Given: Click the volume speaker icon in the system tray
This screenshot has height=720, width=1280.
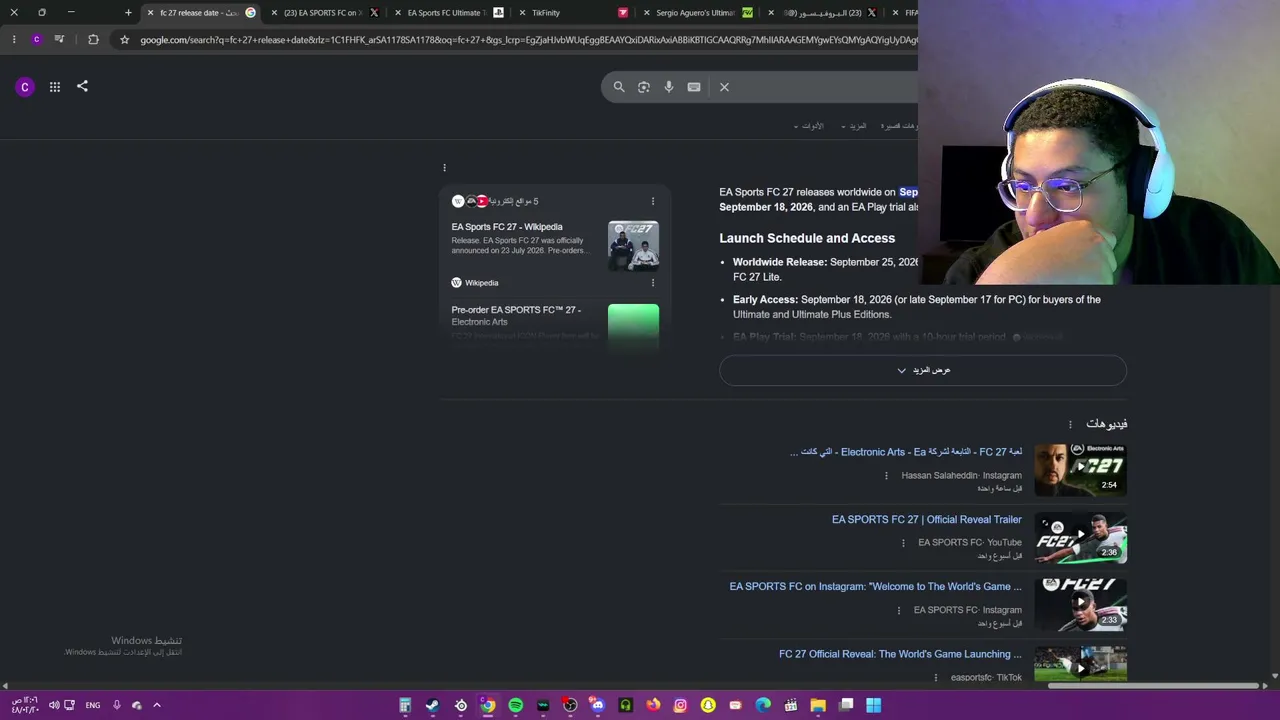Looking at the screenshot, I should point(54,705).
